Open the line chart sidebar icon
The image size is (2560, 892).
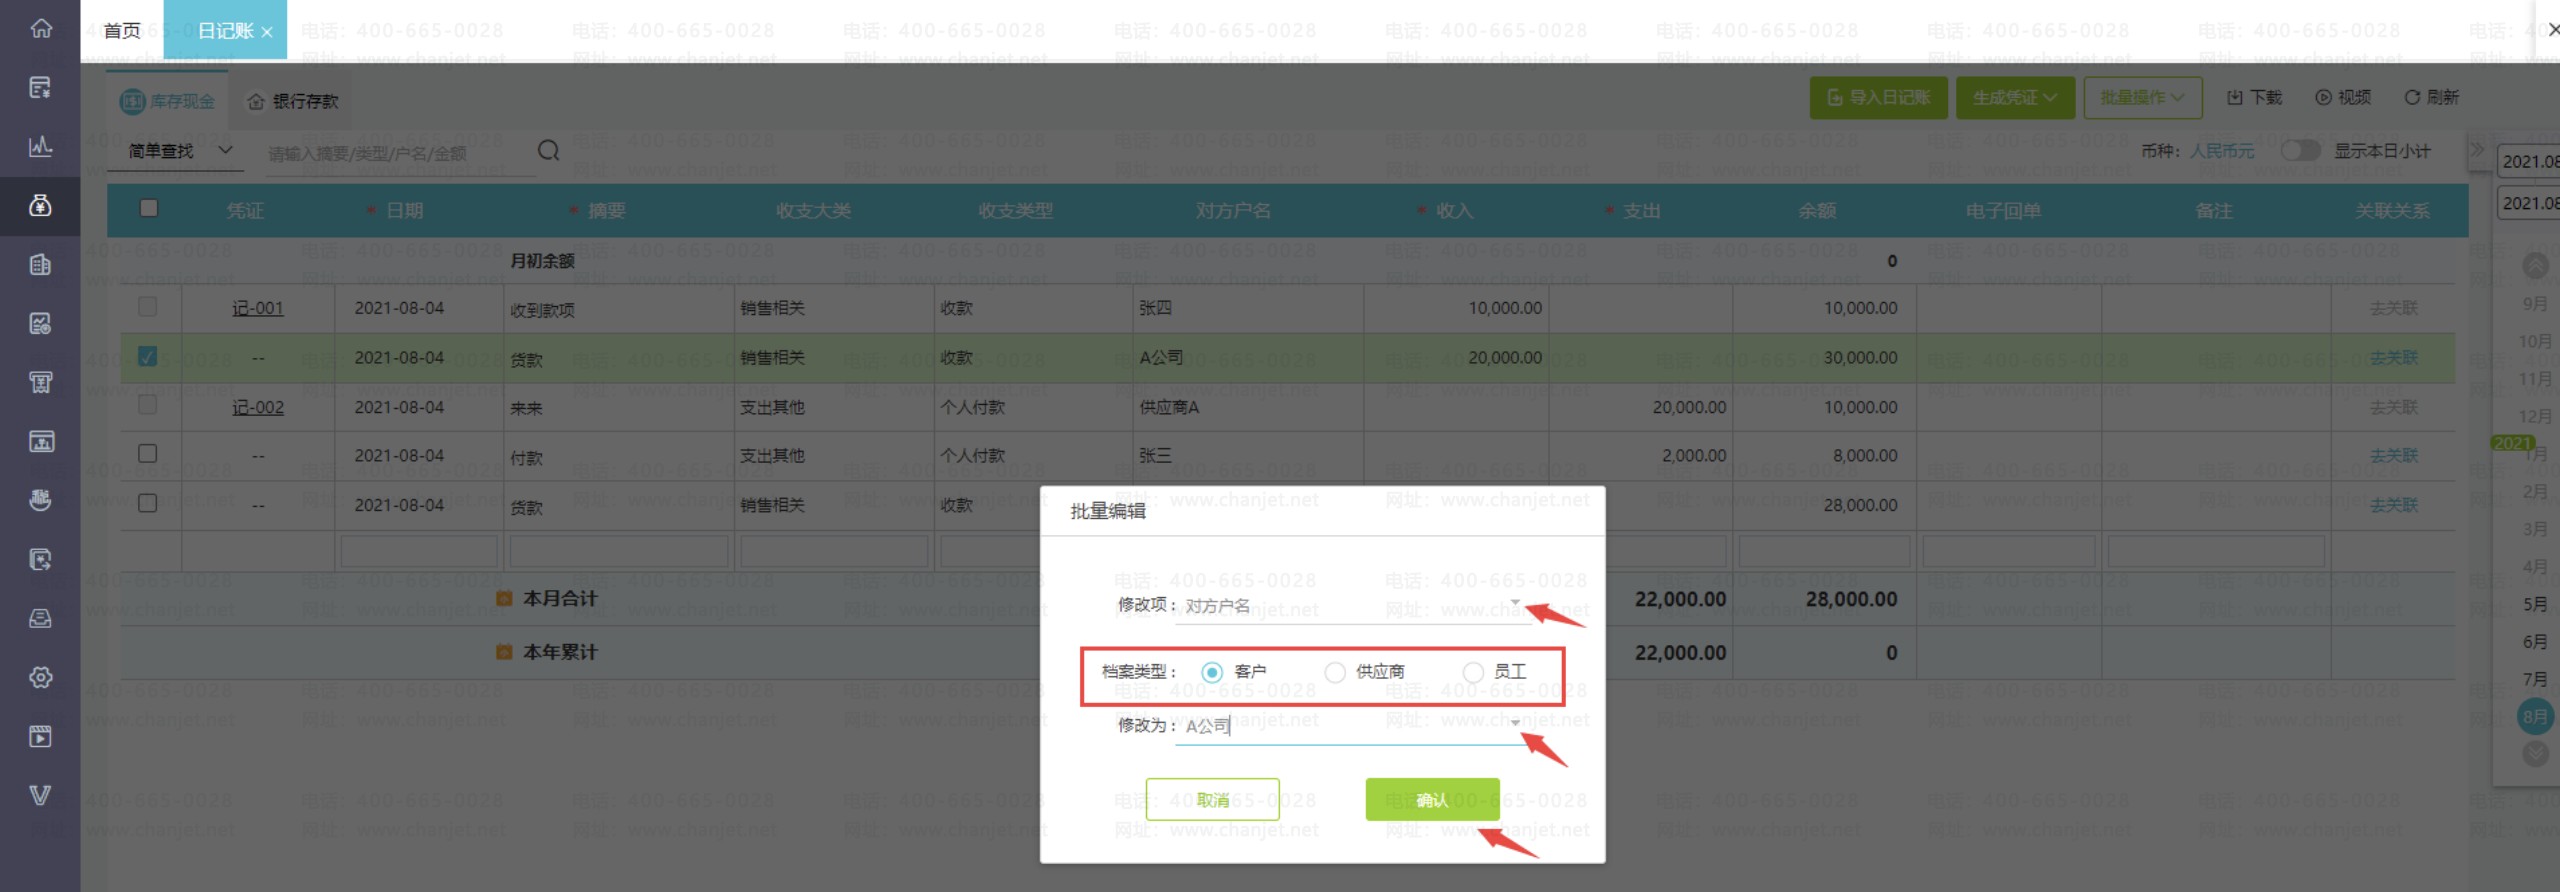41,146
